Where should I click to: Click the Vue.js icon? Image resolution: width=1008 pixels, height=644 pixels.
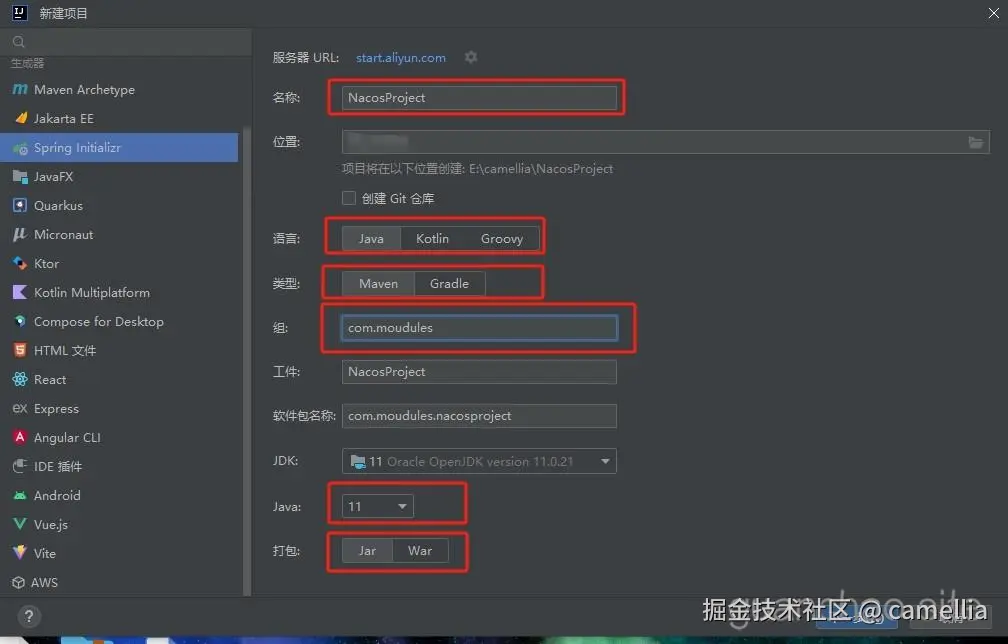coord(20,524)
